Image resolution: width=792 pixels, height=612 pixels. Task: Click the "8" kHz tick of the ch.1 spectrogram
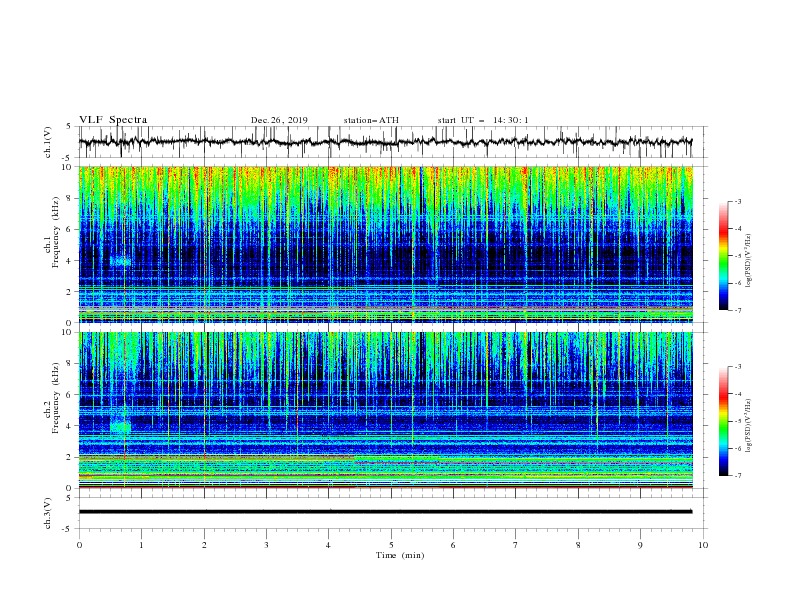click(x=70, y=198)
